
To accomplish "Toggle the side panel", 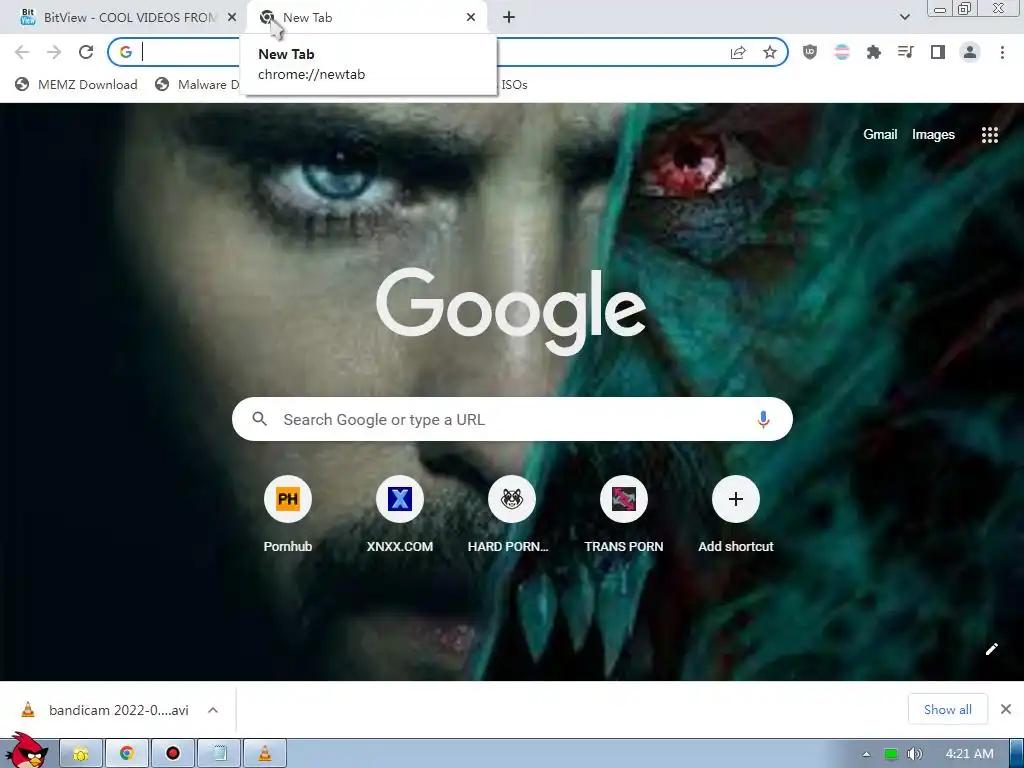I will click(x=938, y=52).
